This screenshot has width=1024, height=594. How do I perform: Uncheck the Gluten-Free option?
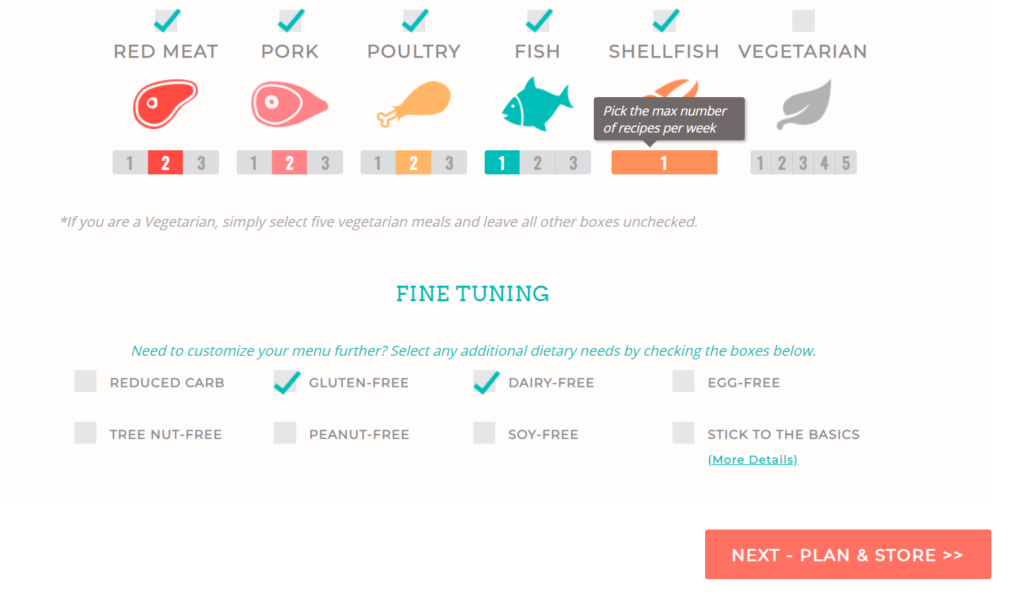point(285,381)
